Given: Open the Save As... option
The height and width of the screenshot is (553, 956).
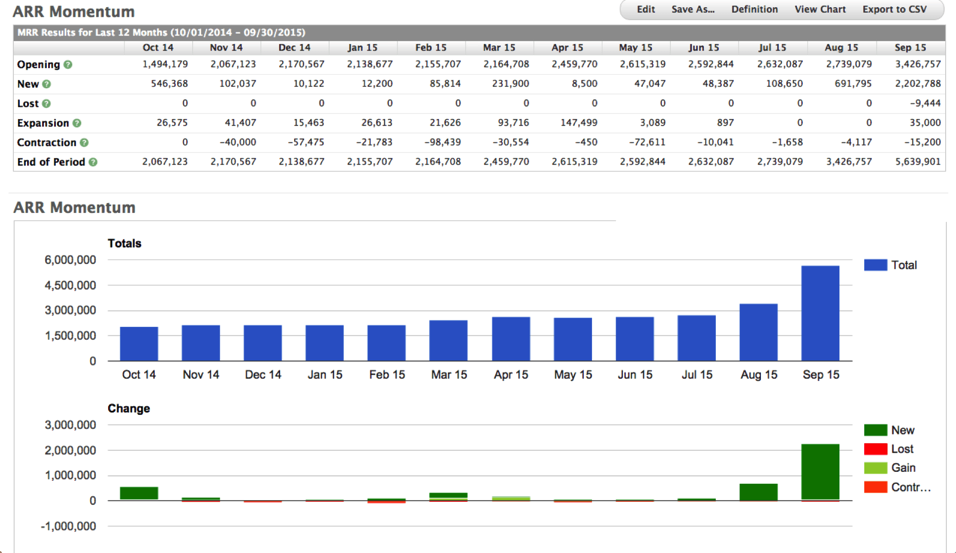Looking at the screenshot, I should point(693,10).
